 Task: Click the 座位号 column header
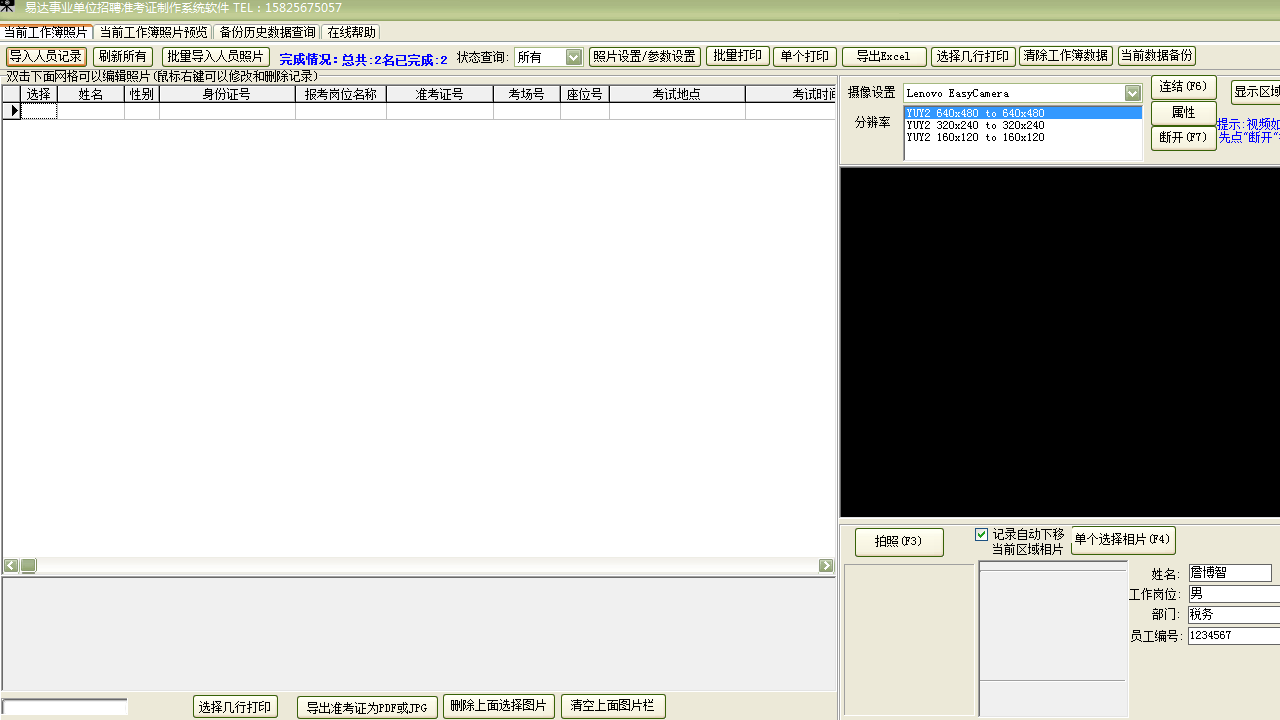tap(585, 94)
